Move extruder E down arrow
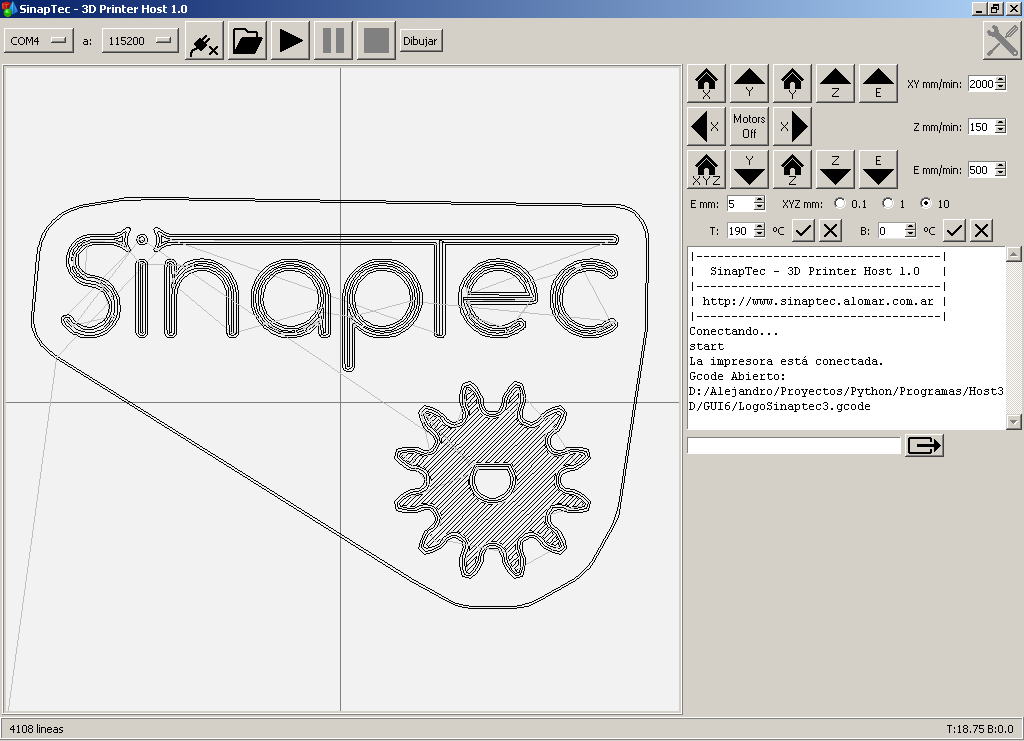1024x741 pixels. pos(878,170)
